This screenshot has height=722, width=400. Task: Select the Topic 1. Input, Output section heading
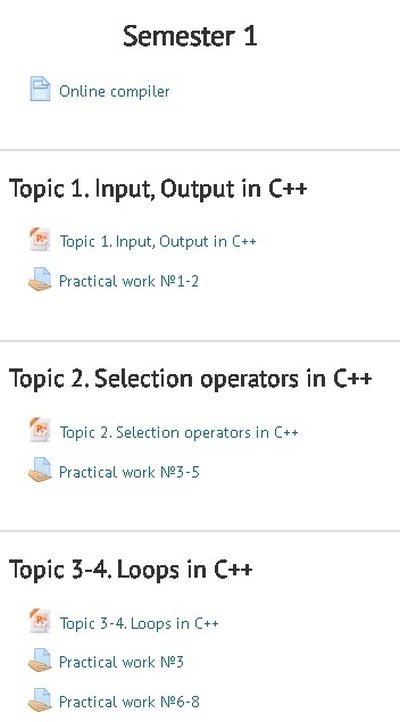158,189
